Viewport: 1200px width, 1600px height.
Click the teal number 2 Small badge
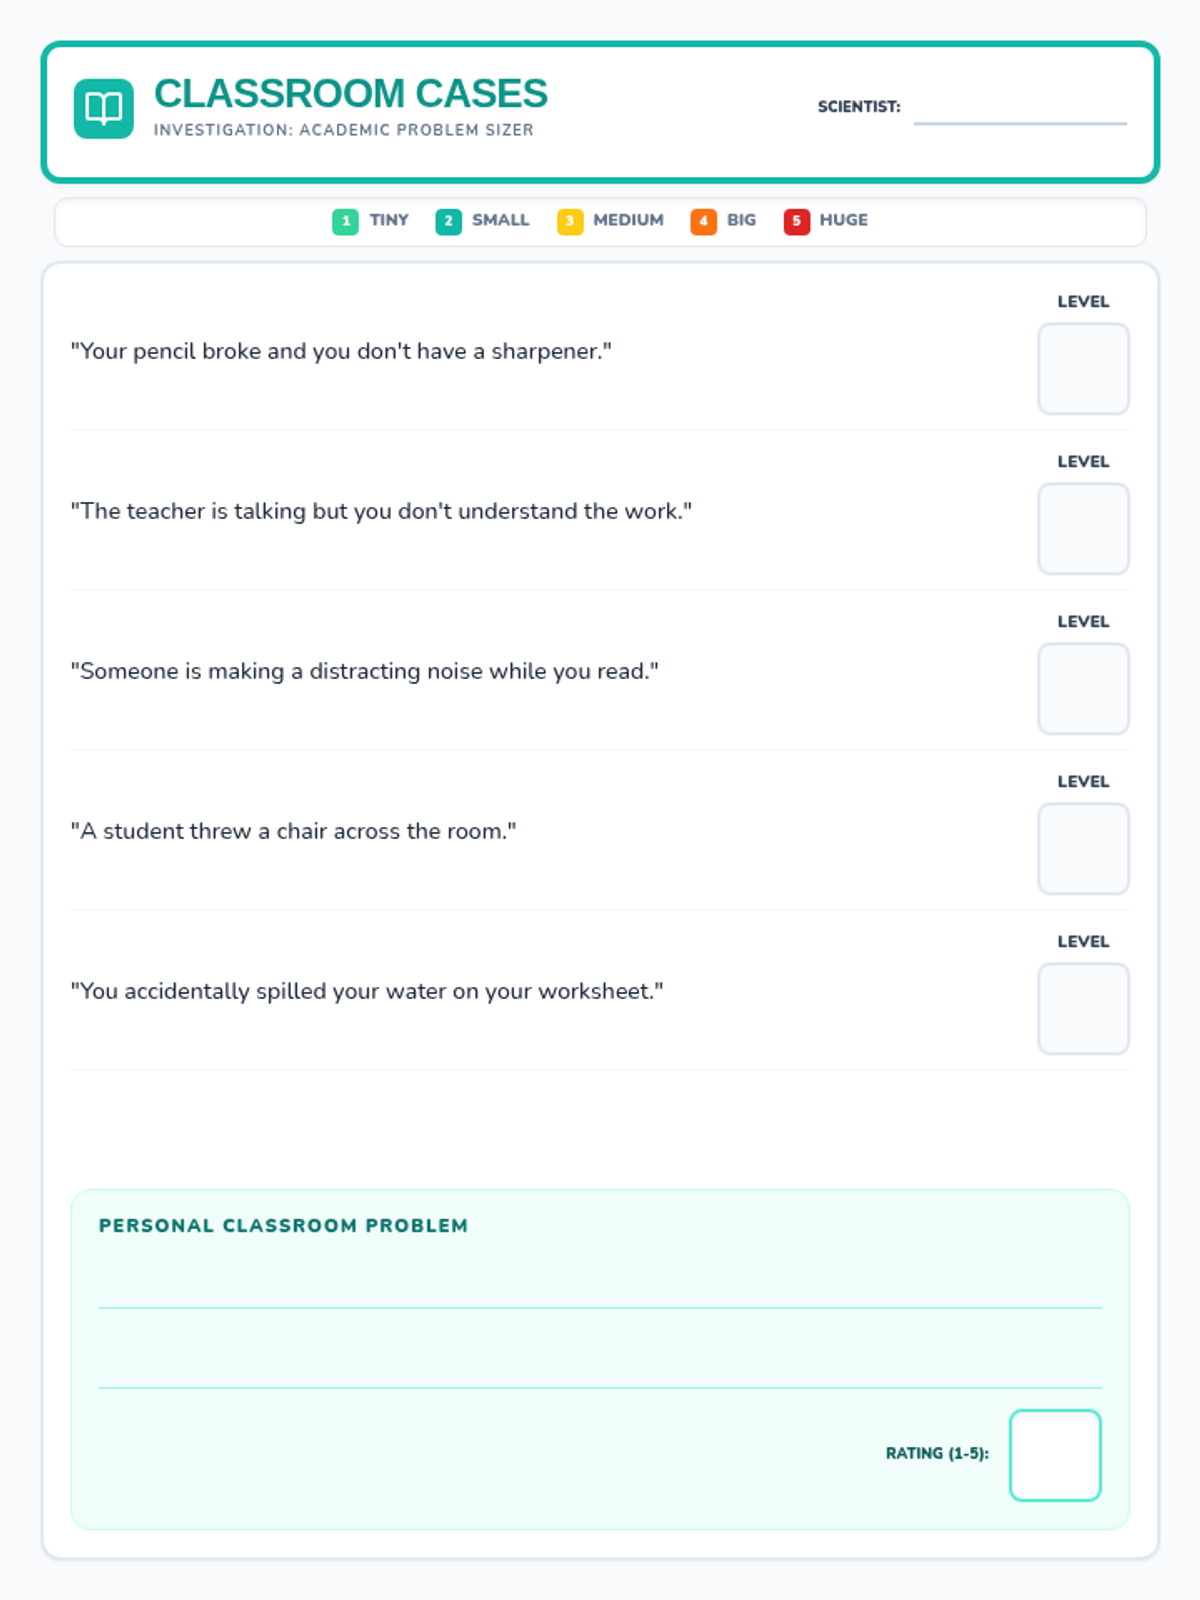(448, 221)
